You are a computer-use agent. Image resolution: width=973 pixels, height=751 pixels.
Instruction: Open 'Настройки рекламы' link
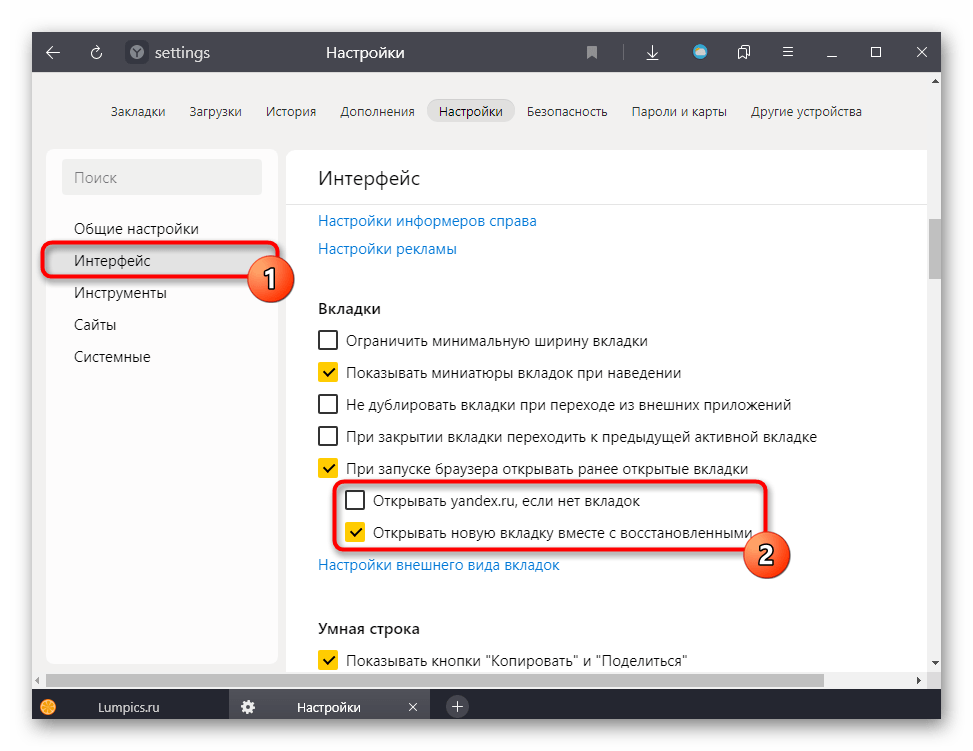[387, 249]
